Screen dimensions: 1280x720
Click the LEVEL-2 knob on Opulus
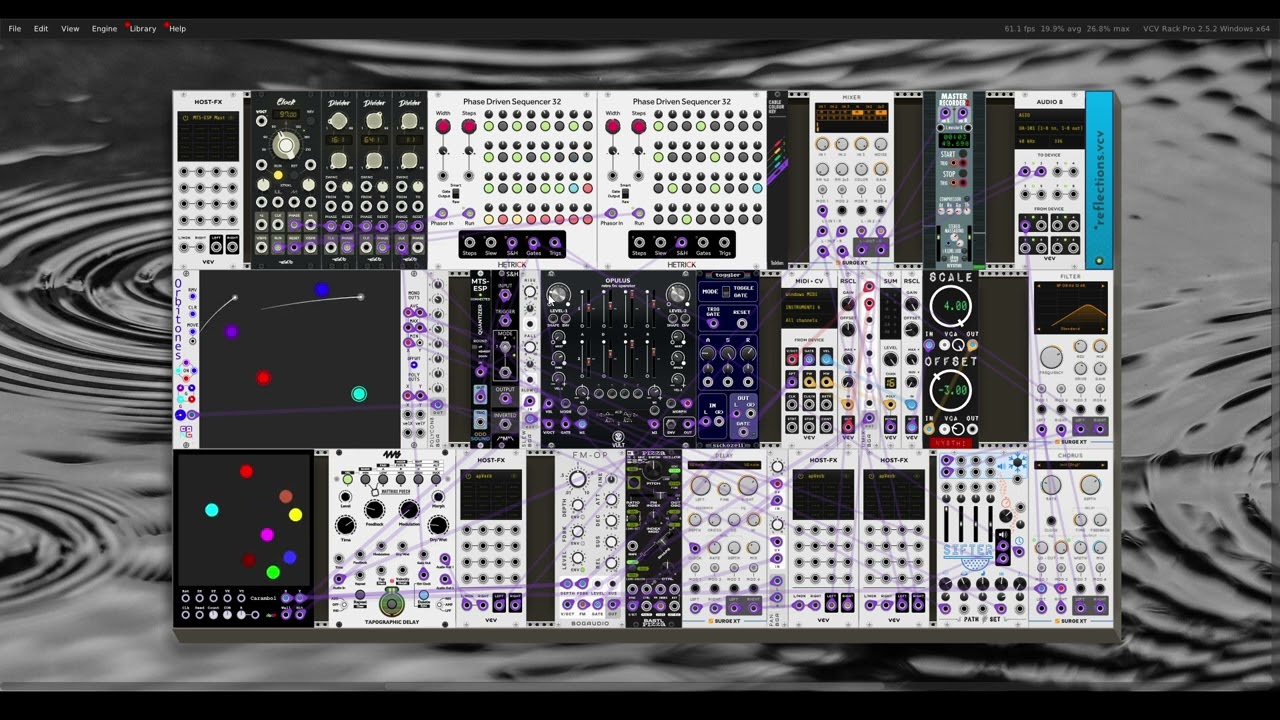[x=677, y=294]
